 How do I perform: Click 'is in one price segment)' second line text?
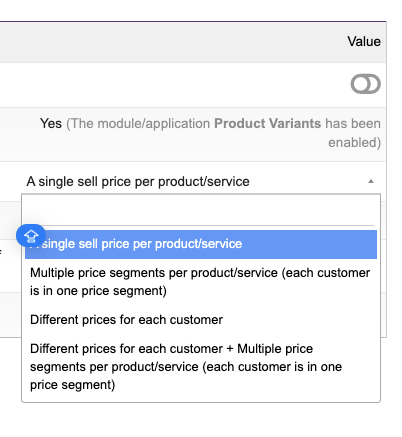98,291
